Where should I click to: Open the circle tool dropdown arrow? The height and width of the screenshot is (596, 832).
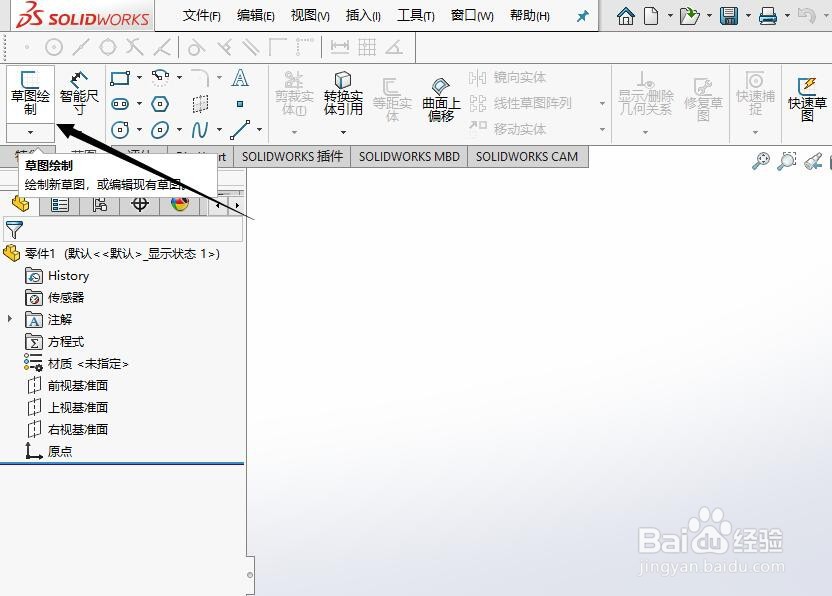(x=140, y=129)
